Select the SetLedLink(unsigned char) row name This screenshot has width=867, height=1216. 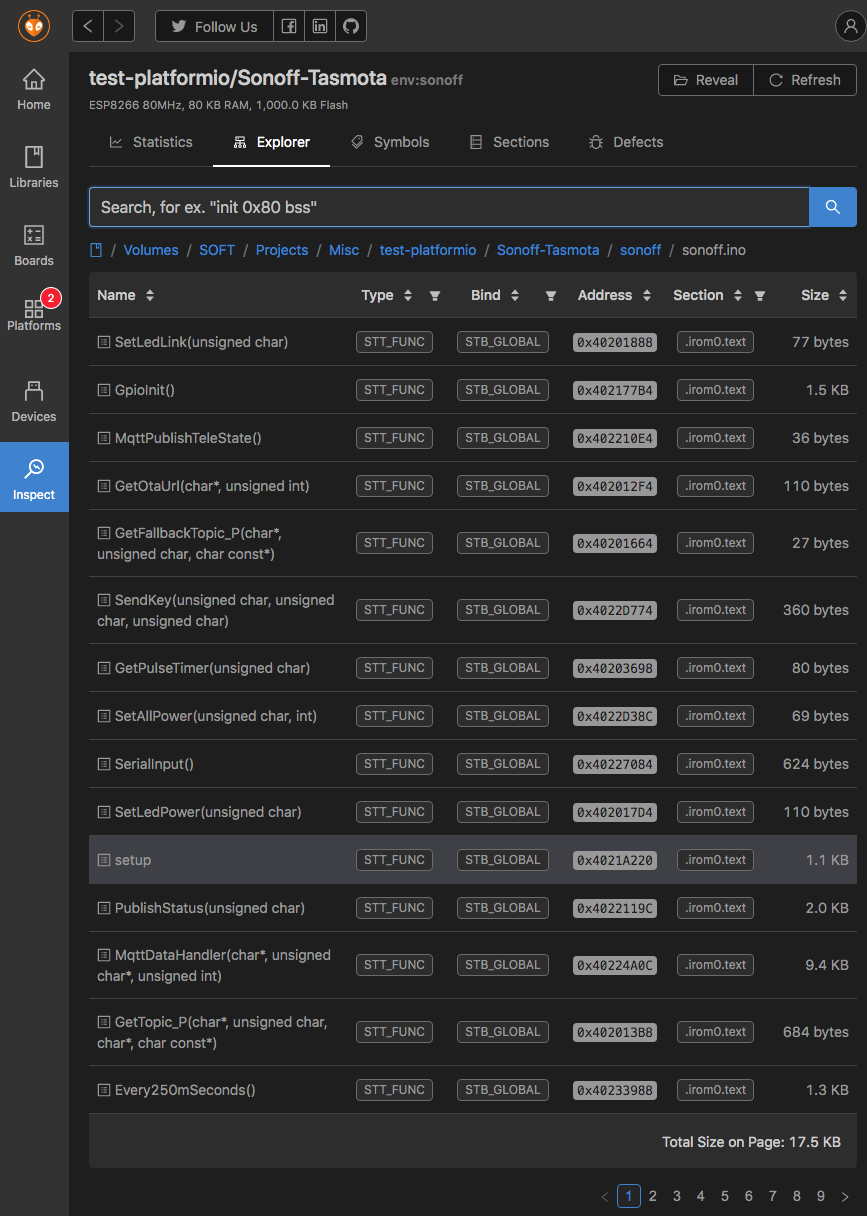201,342
